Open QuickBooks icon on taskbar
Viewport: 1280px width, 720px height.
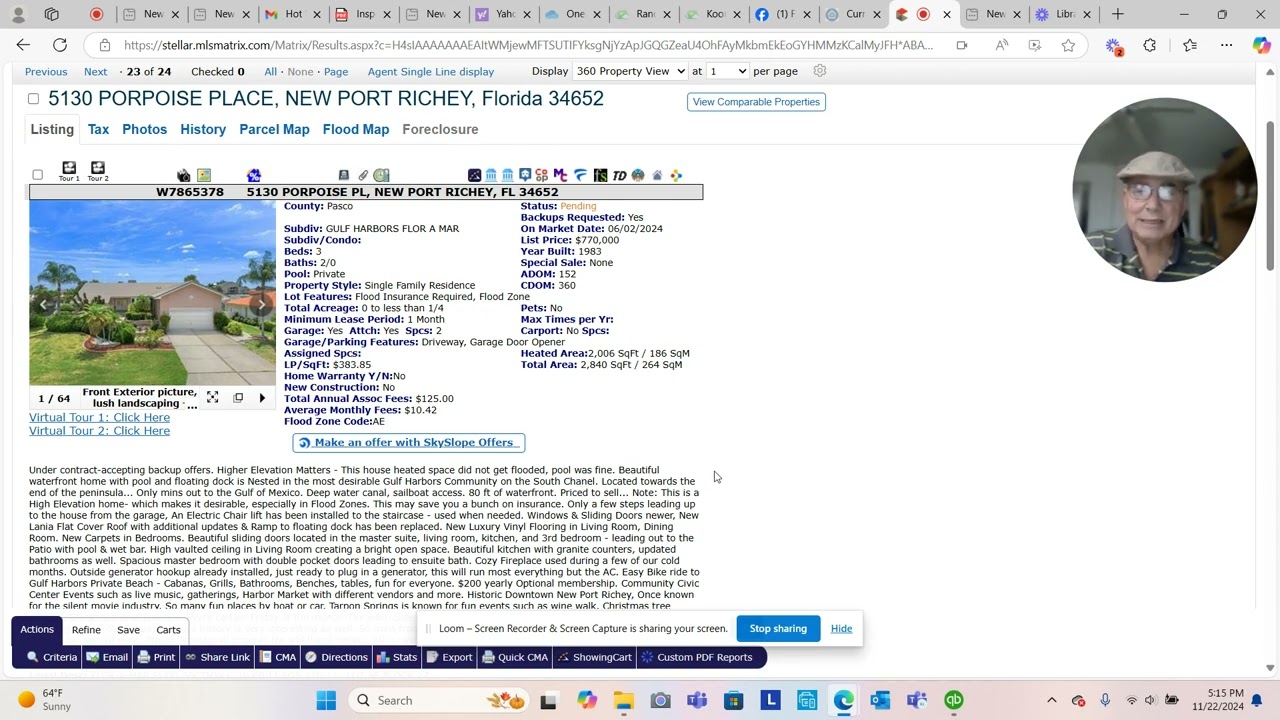click(954, 700)
